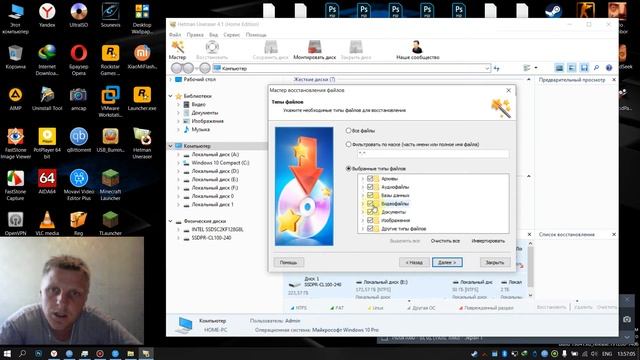Open the OpenVPN desktop icon
The height and width of the screenshot is (360, 640).
coord(16,223)
